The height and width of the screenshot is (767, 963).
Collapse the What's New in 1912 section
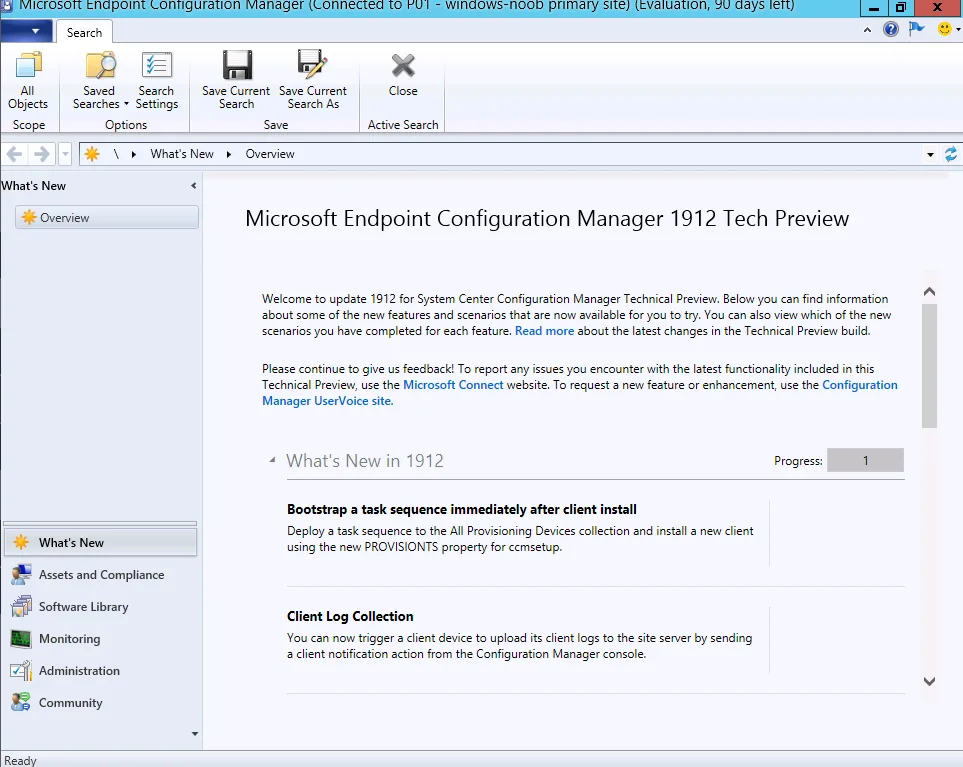coord(272,461)
